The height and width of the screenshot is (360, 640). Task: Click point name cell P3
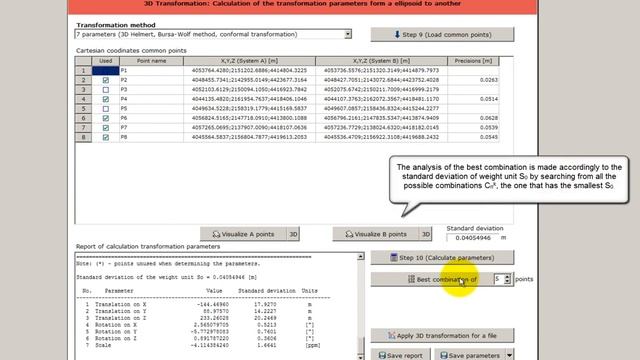(151, 90)
